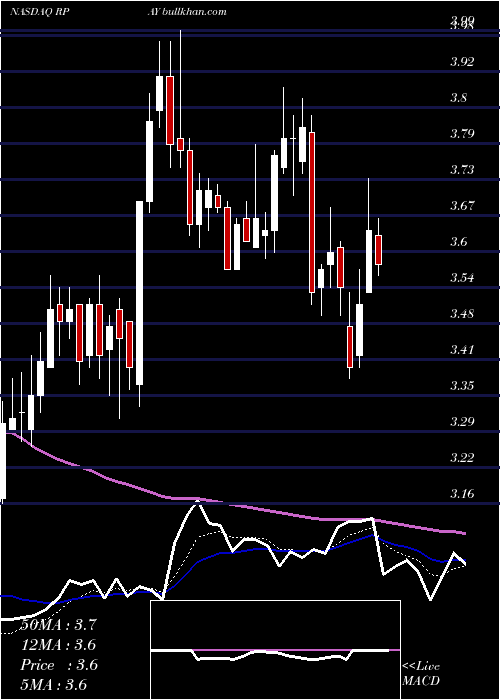Click the 3.67 price axis label
The image size is (500, 700).
(x=462, y=206)
